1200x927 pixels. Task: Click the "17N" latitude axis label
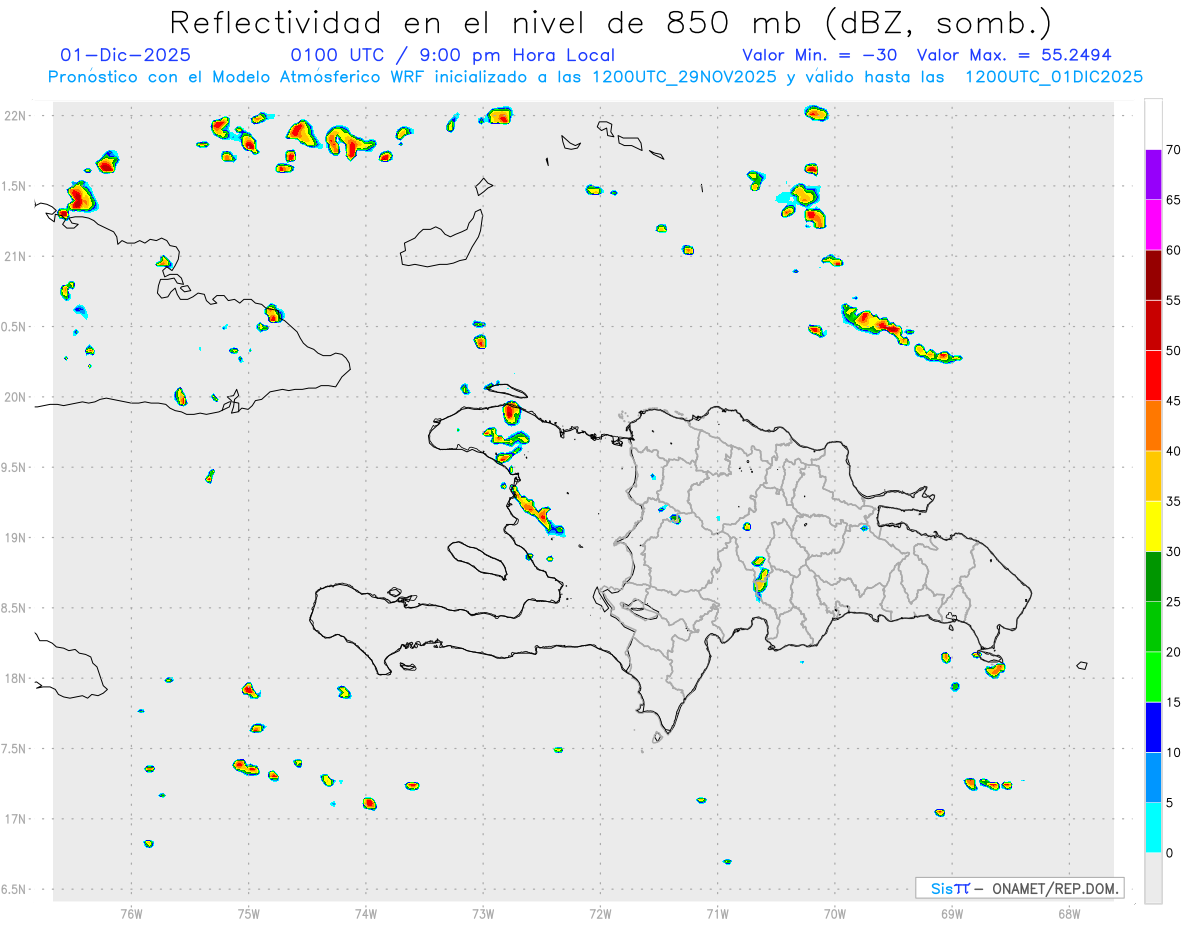coord(15,819)
